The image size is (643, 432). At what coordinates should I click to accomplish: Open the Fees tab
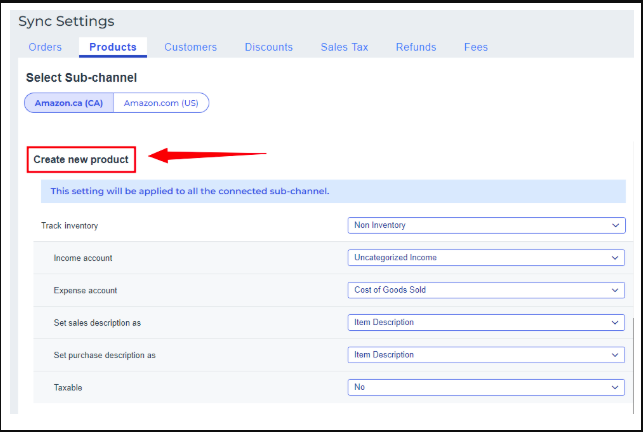point(476,47)
